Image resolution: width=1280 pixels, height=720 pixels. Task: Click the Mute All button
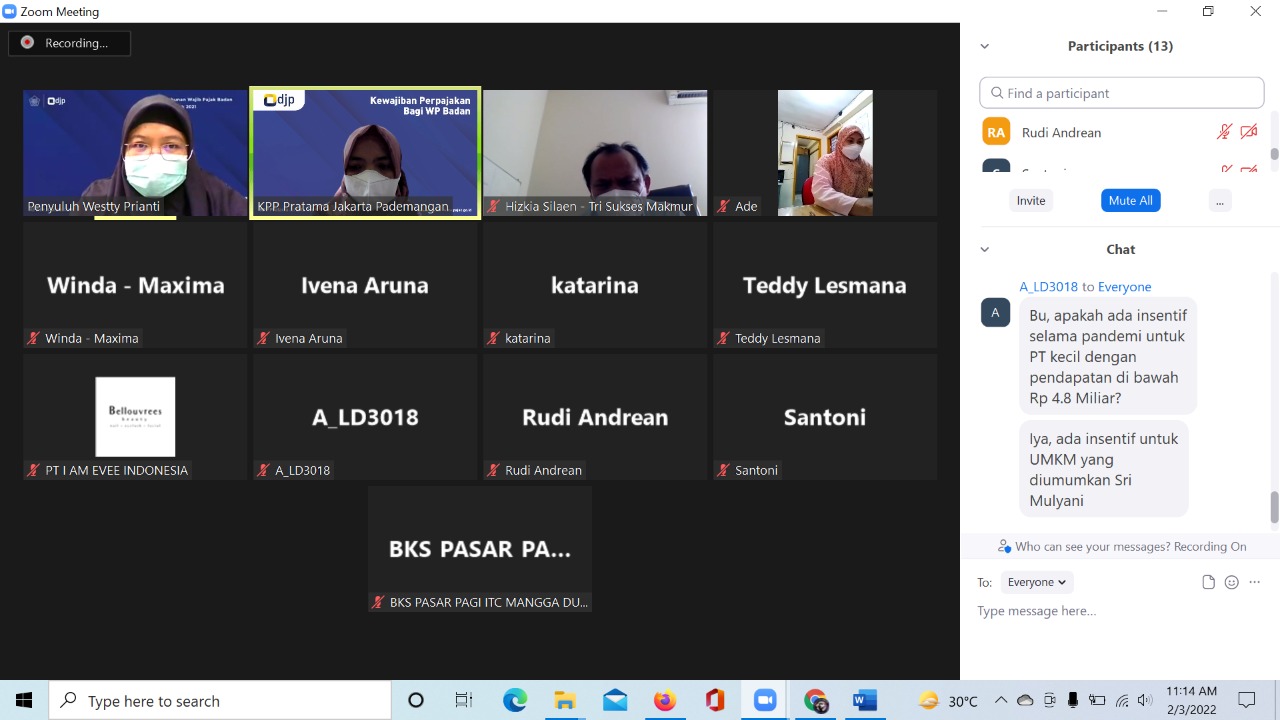coord(1130,201)
